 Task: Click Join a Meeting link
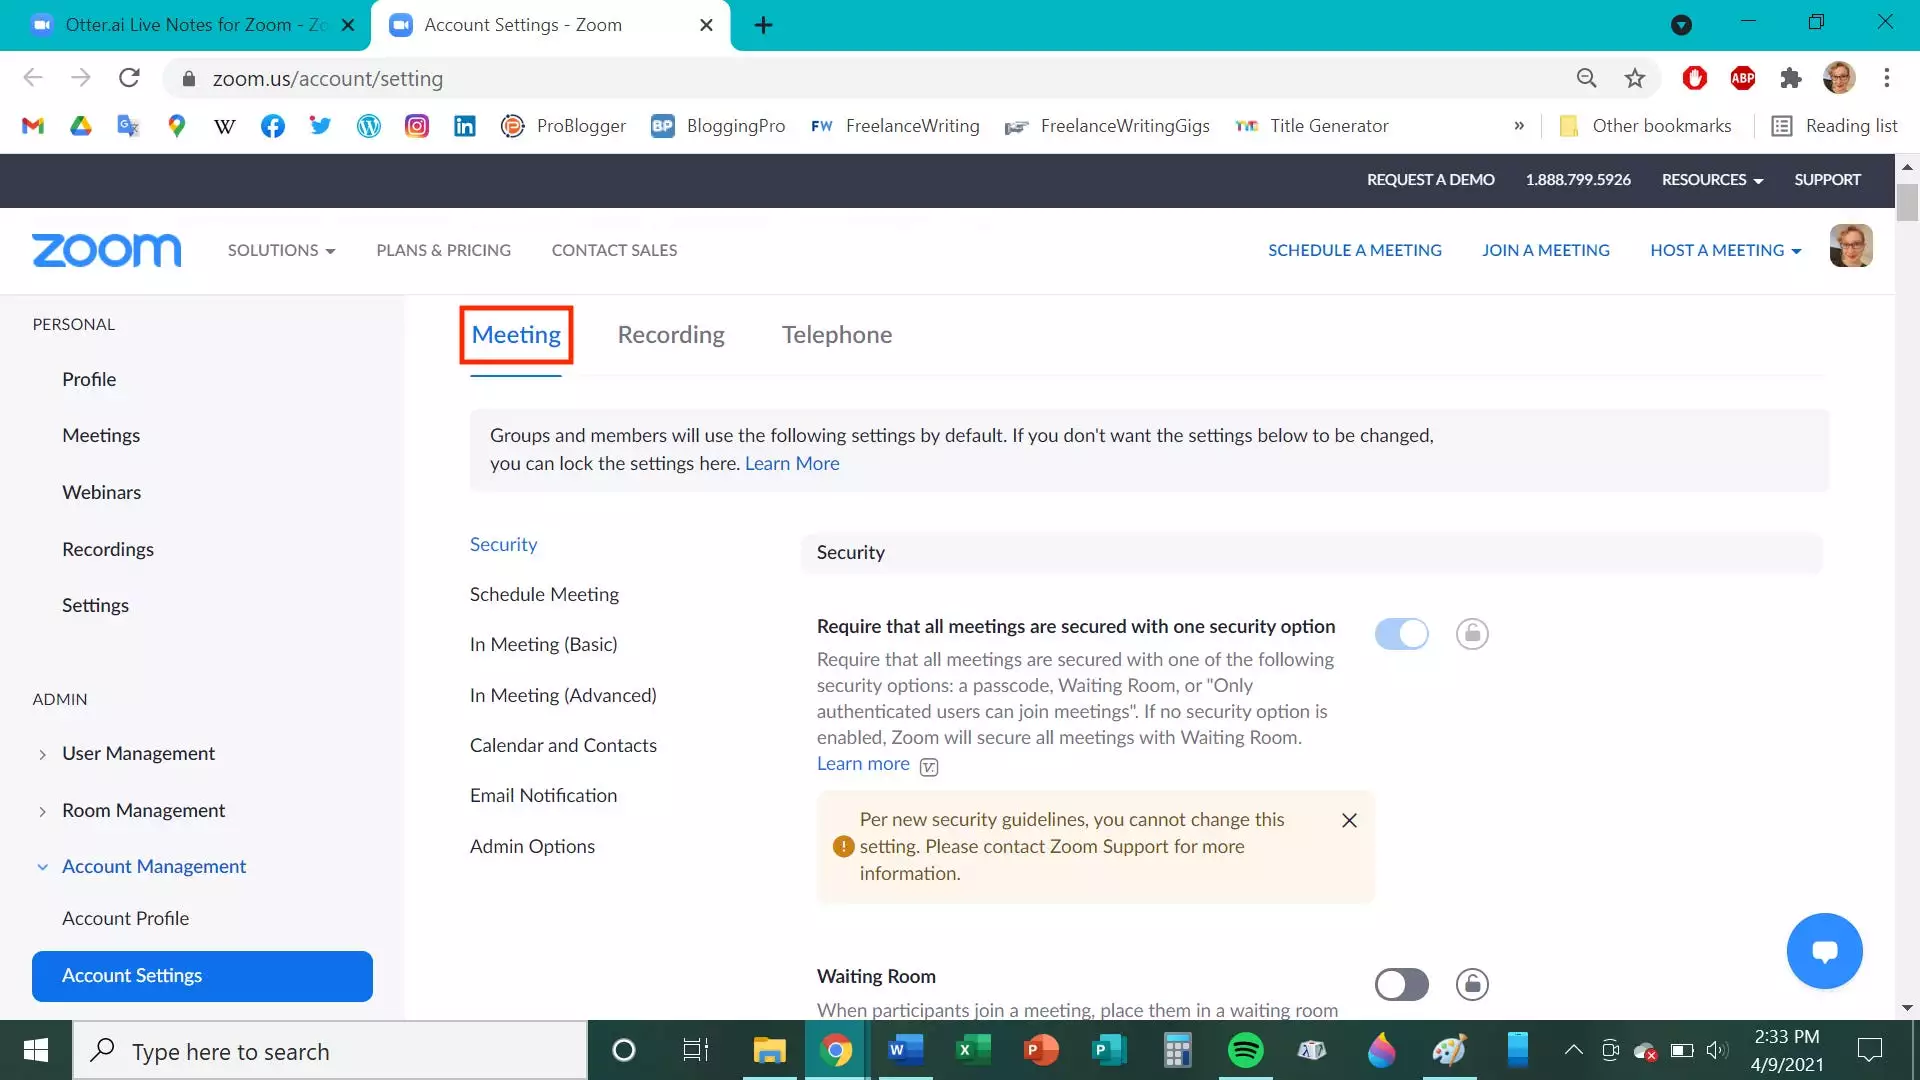click(1546, 250)
